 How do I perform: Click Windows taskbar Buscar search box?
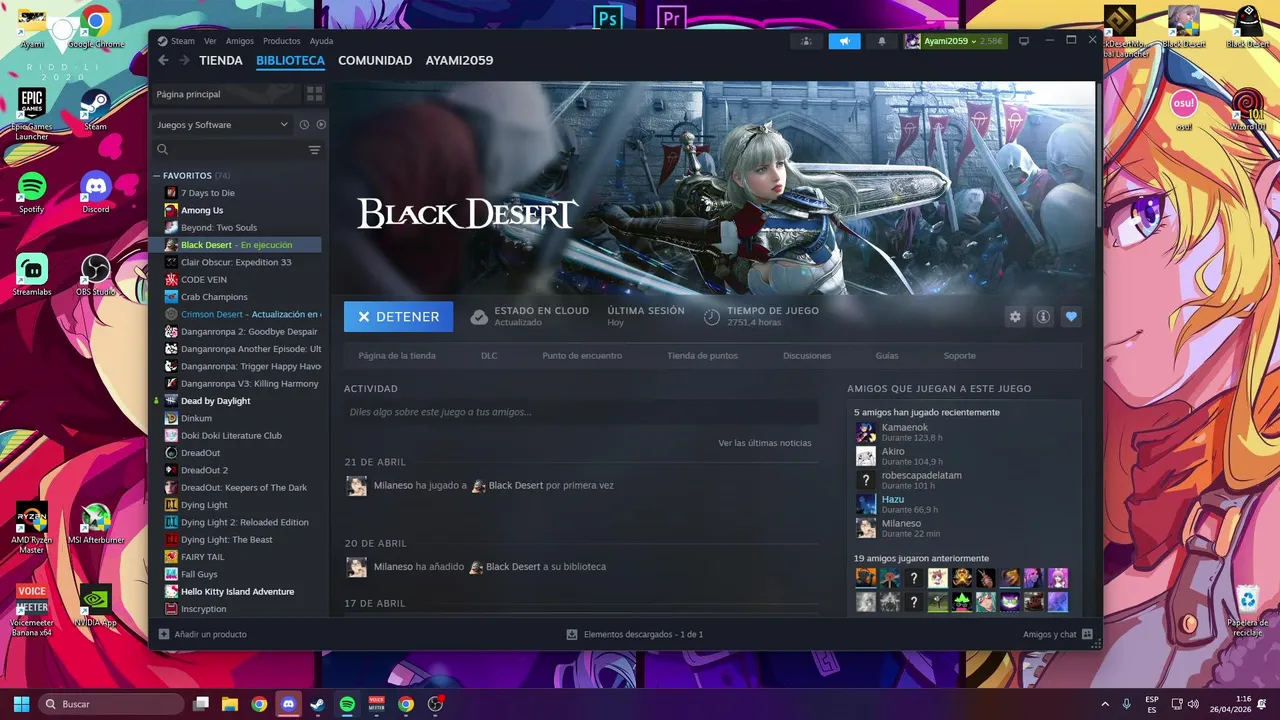pos(111,704)
